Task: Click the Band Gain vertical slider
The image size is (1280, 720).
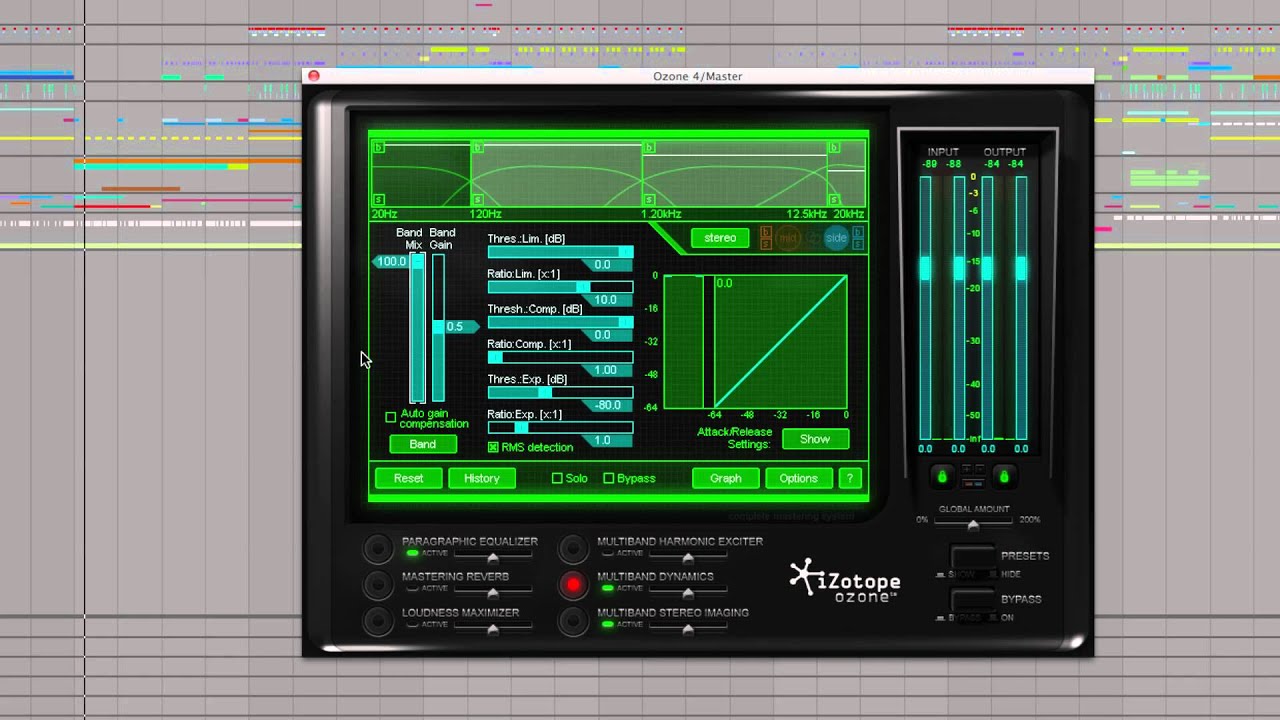Action: [438, 328]
